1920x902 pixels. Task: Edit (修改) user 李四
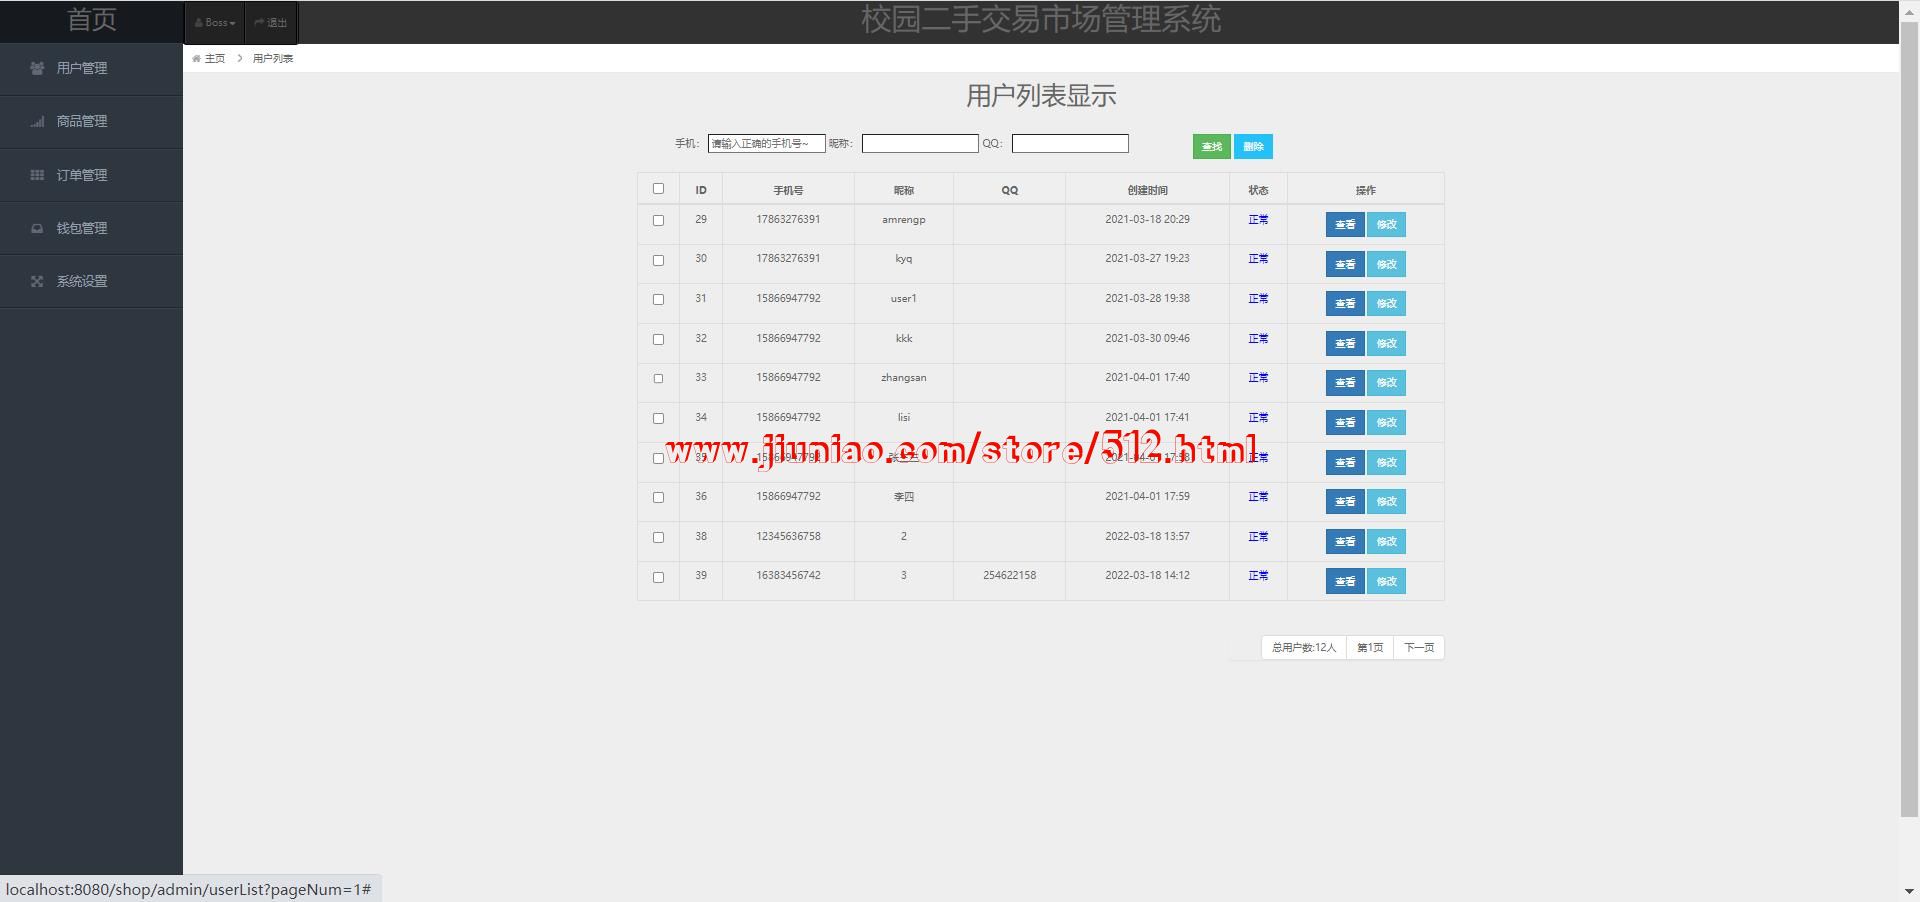point(1386,501)
